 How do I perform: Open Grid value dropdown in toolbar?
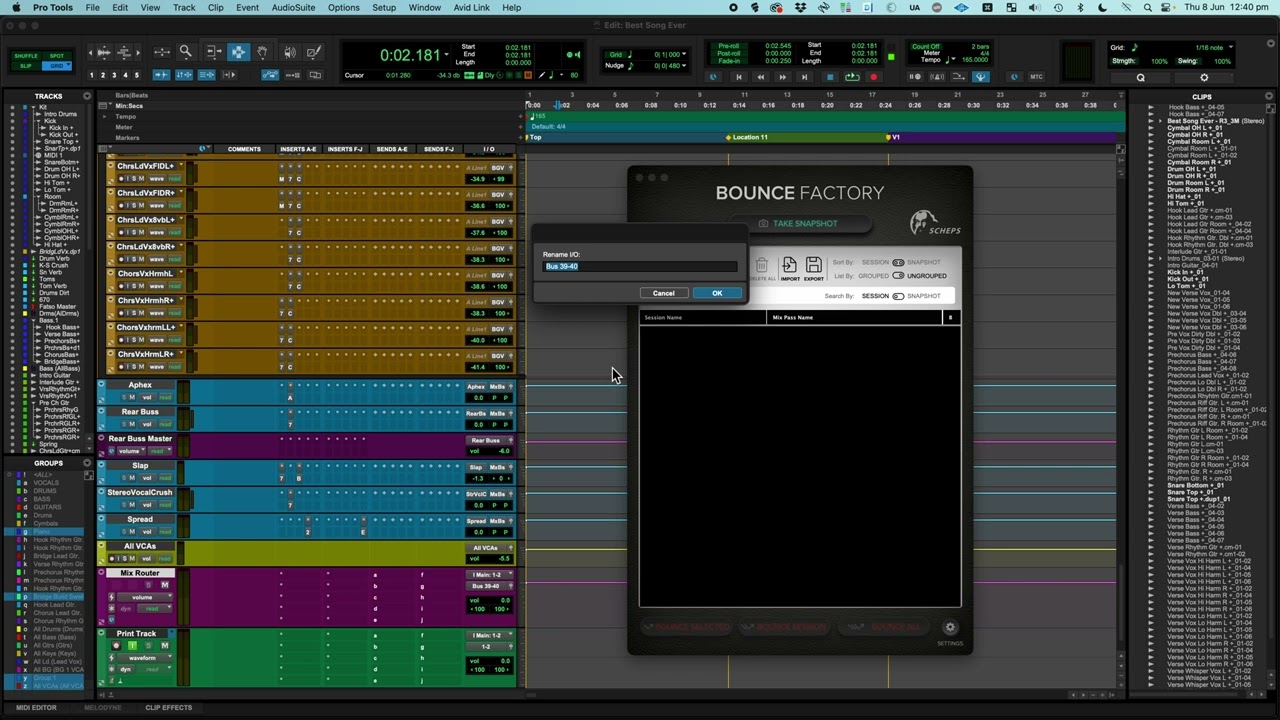click(684, 54)
